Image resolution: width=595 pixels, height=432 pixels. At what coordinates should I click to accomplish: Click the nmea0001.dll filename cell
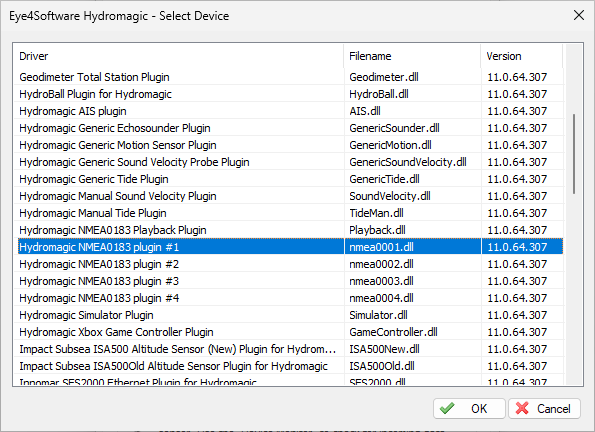[x=413, y=247]
